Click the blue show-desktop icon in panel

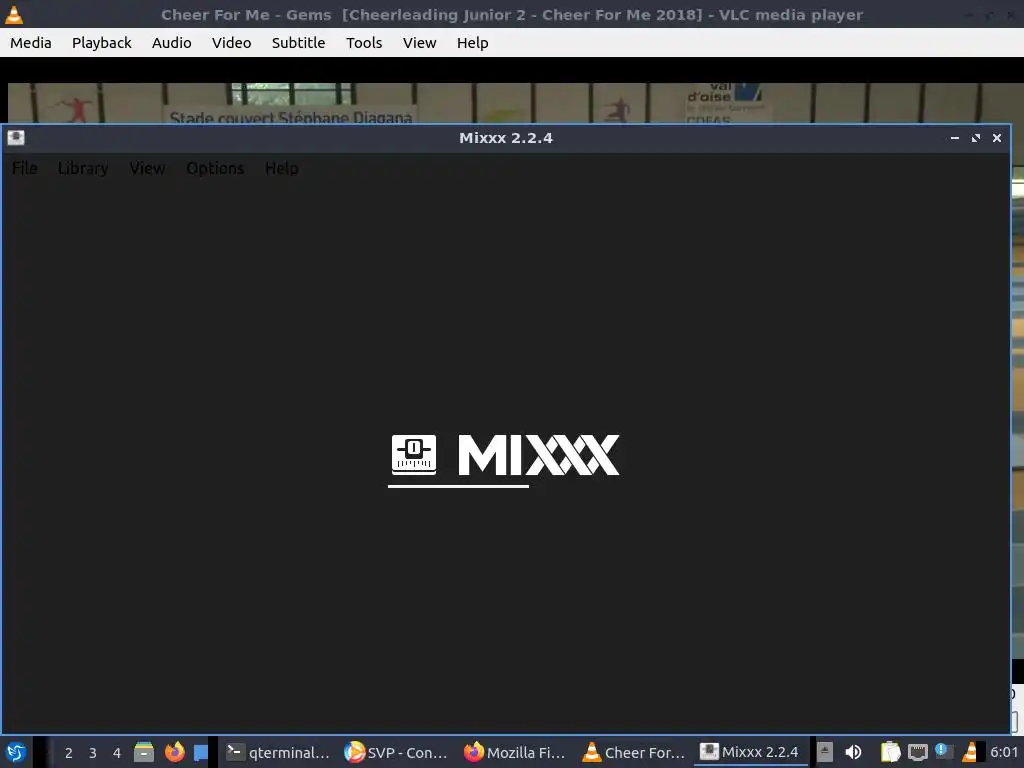click(x=201, y=752)
